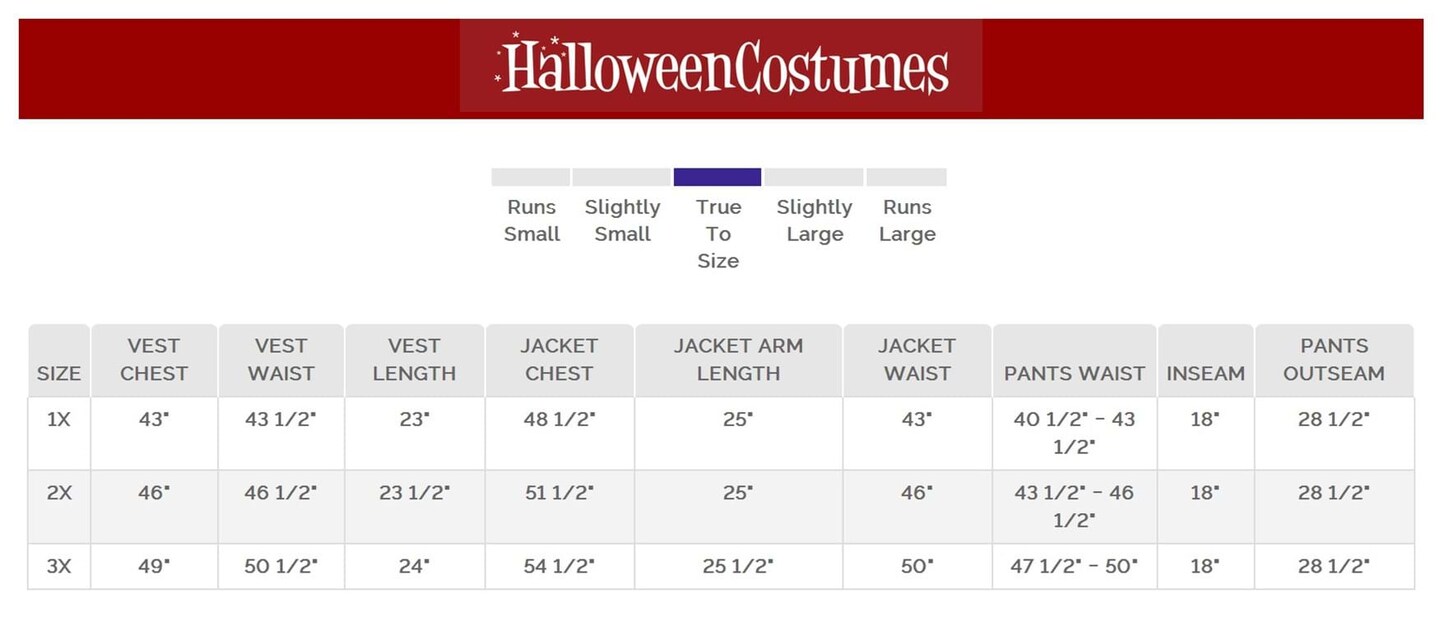
Task: Click the VEST LENGTH header cell
Action: (x=414, y=360)
